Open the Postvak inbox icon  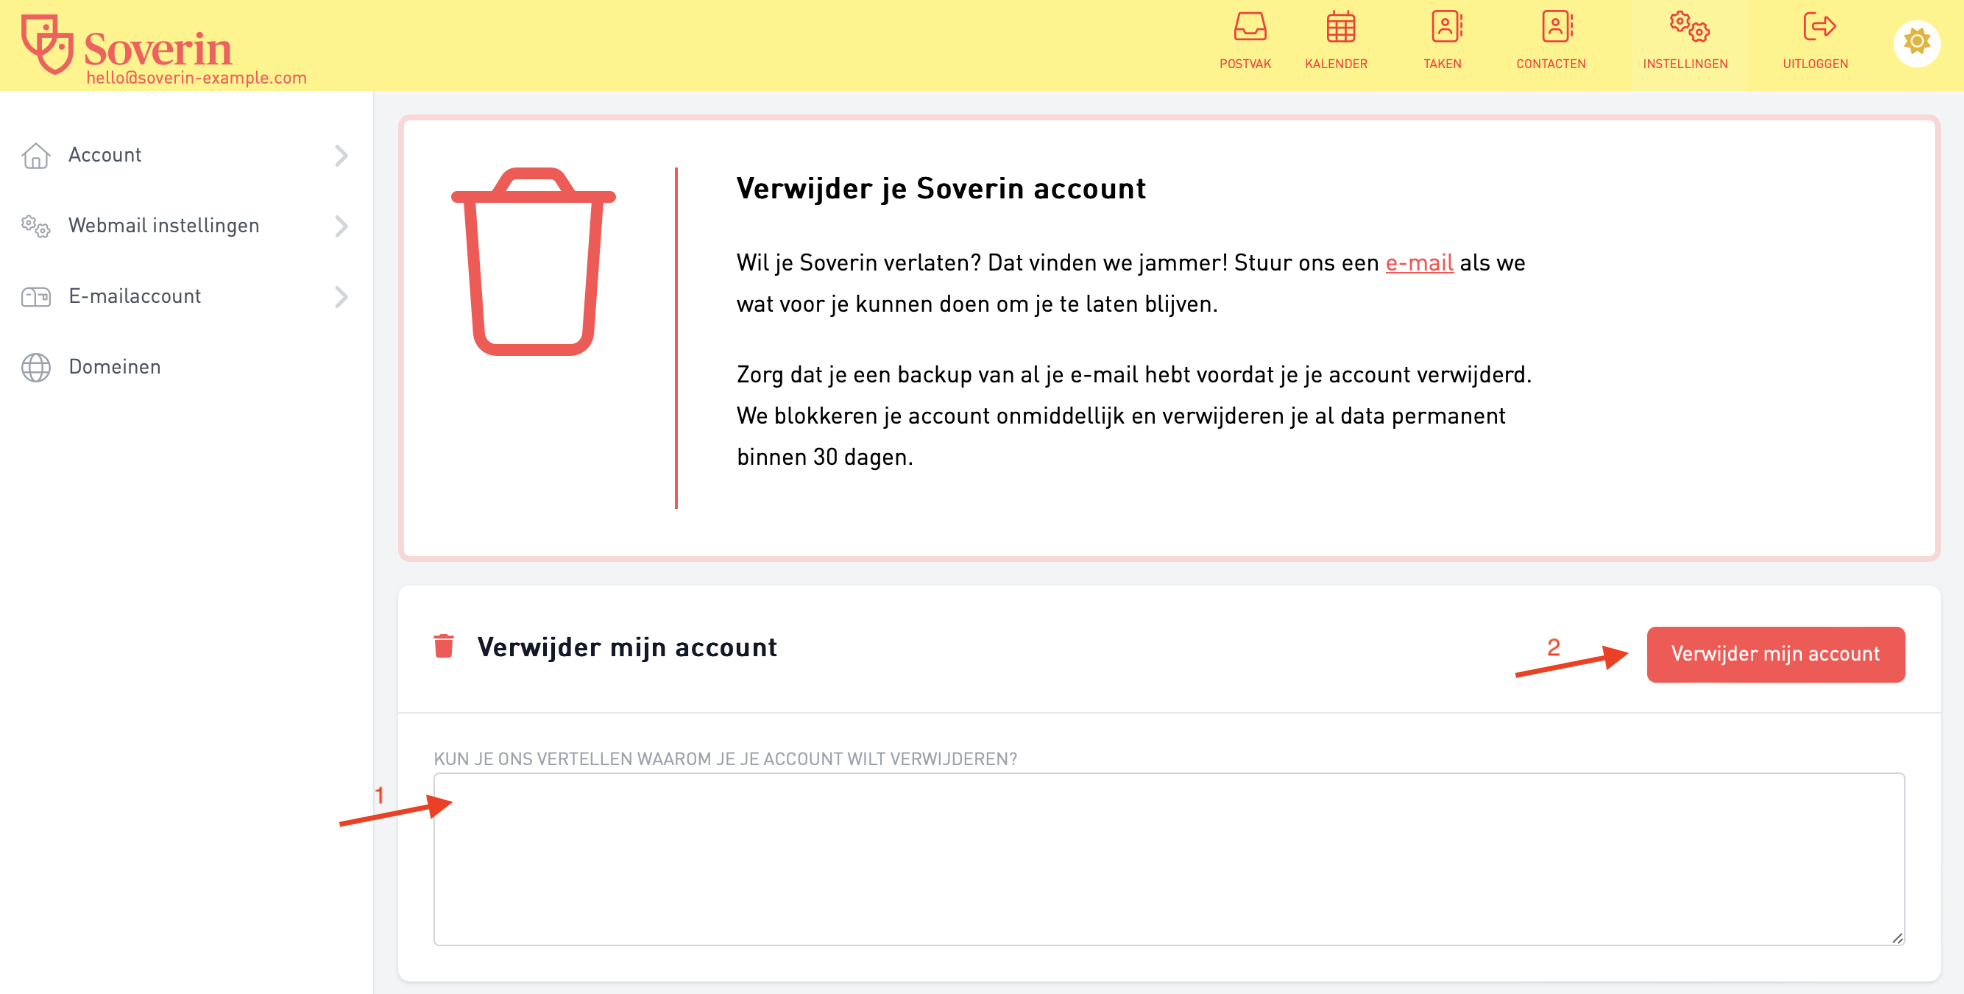pos(1249,27)
